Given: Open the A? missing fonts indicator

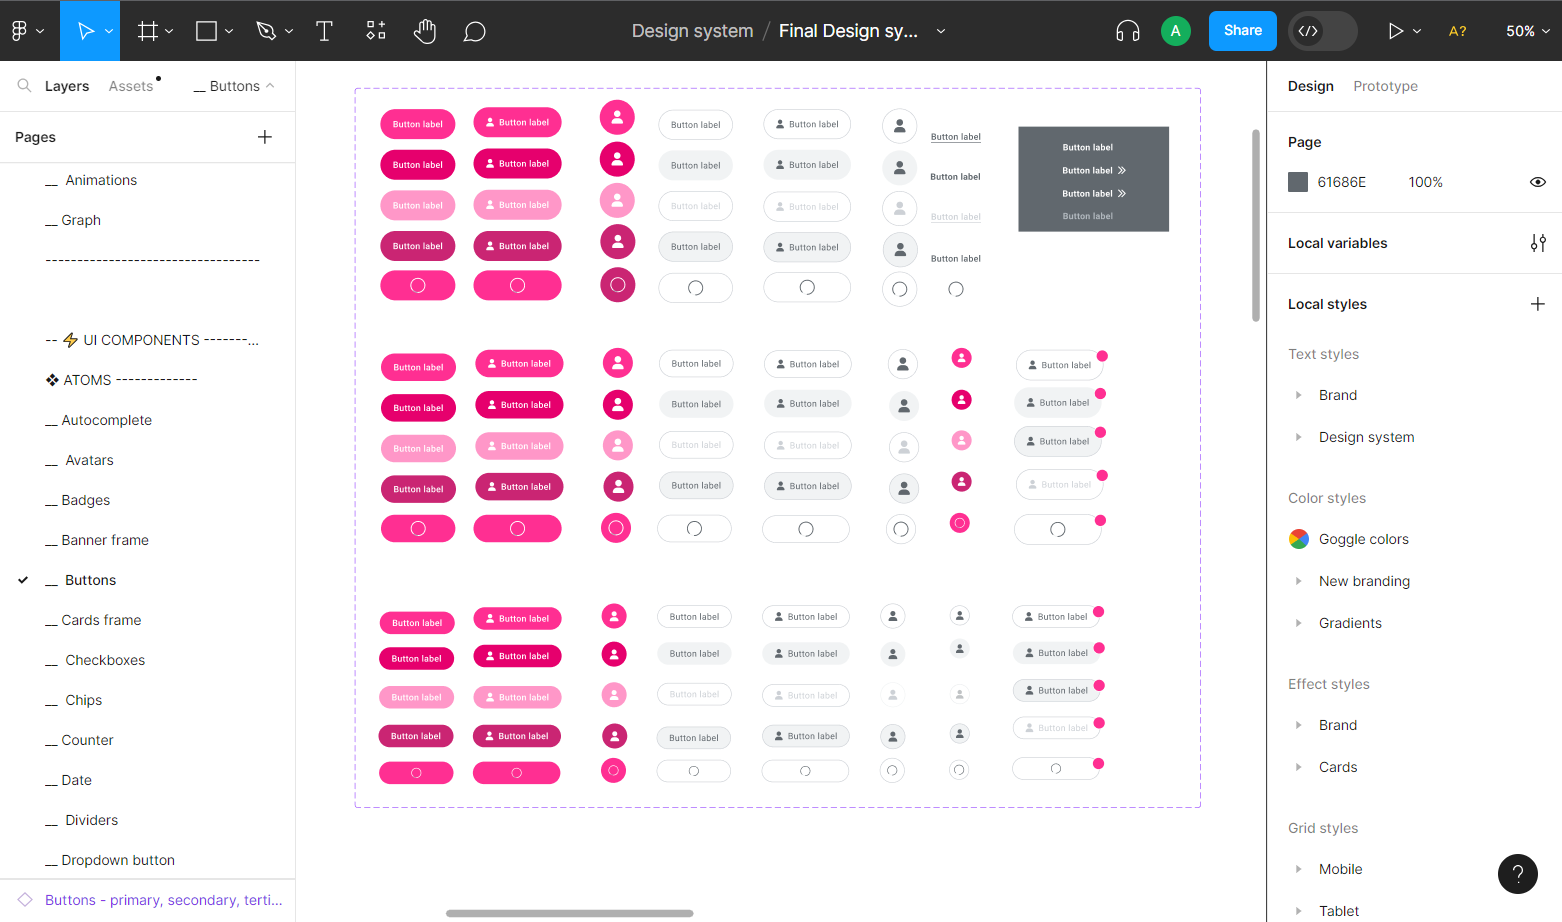Looking at the screenshot, I should pos(1458,31).
